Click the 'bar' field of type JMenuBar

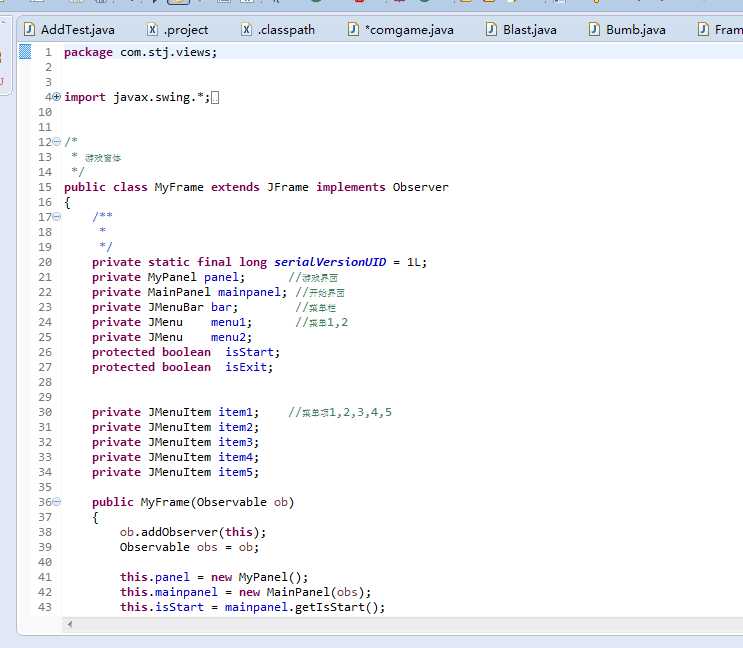[221, 307]
